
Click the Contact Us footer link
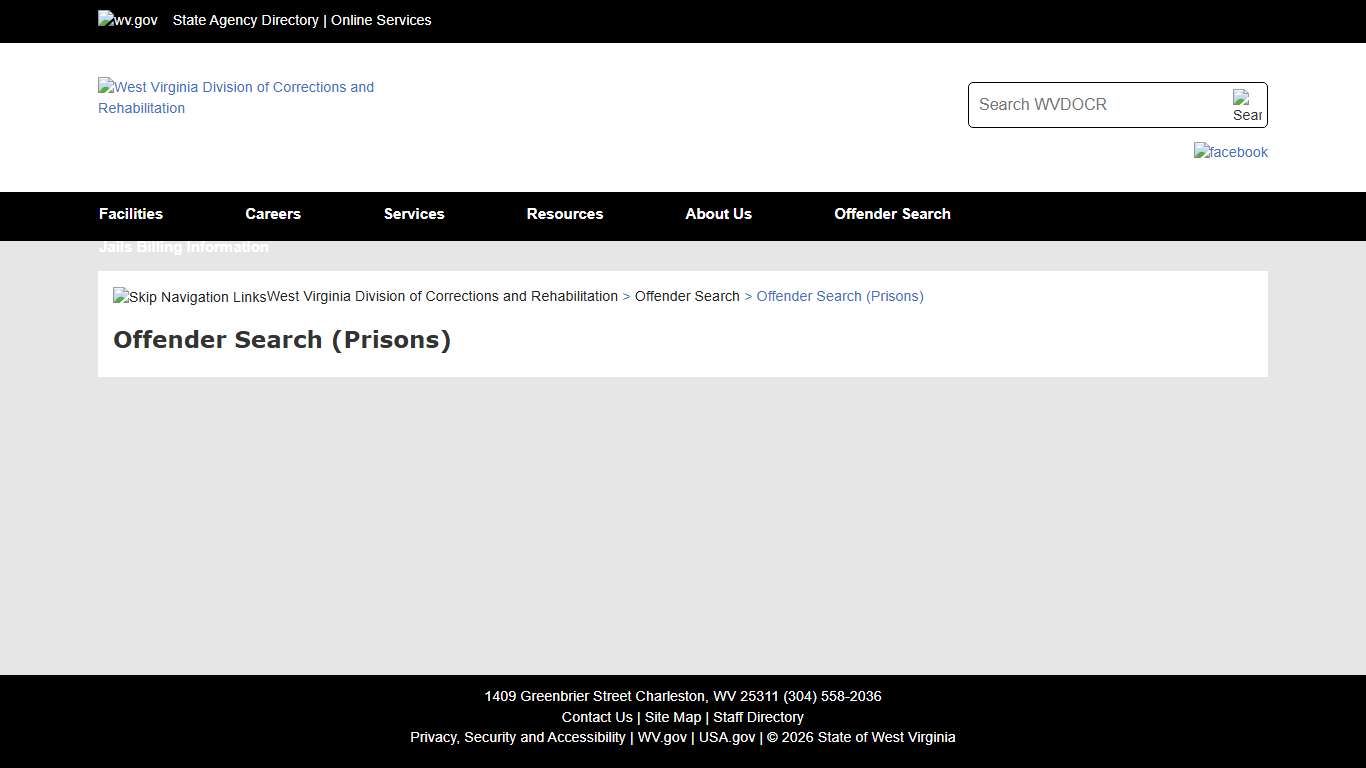click(597, 717)
